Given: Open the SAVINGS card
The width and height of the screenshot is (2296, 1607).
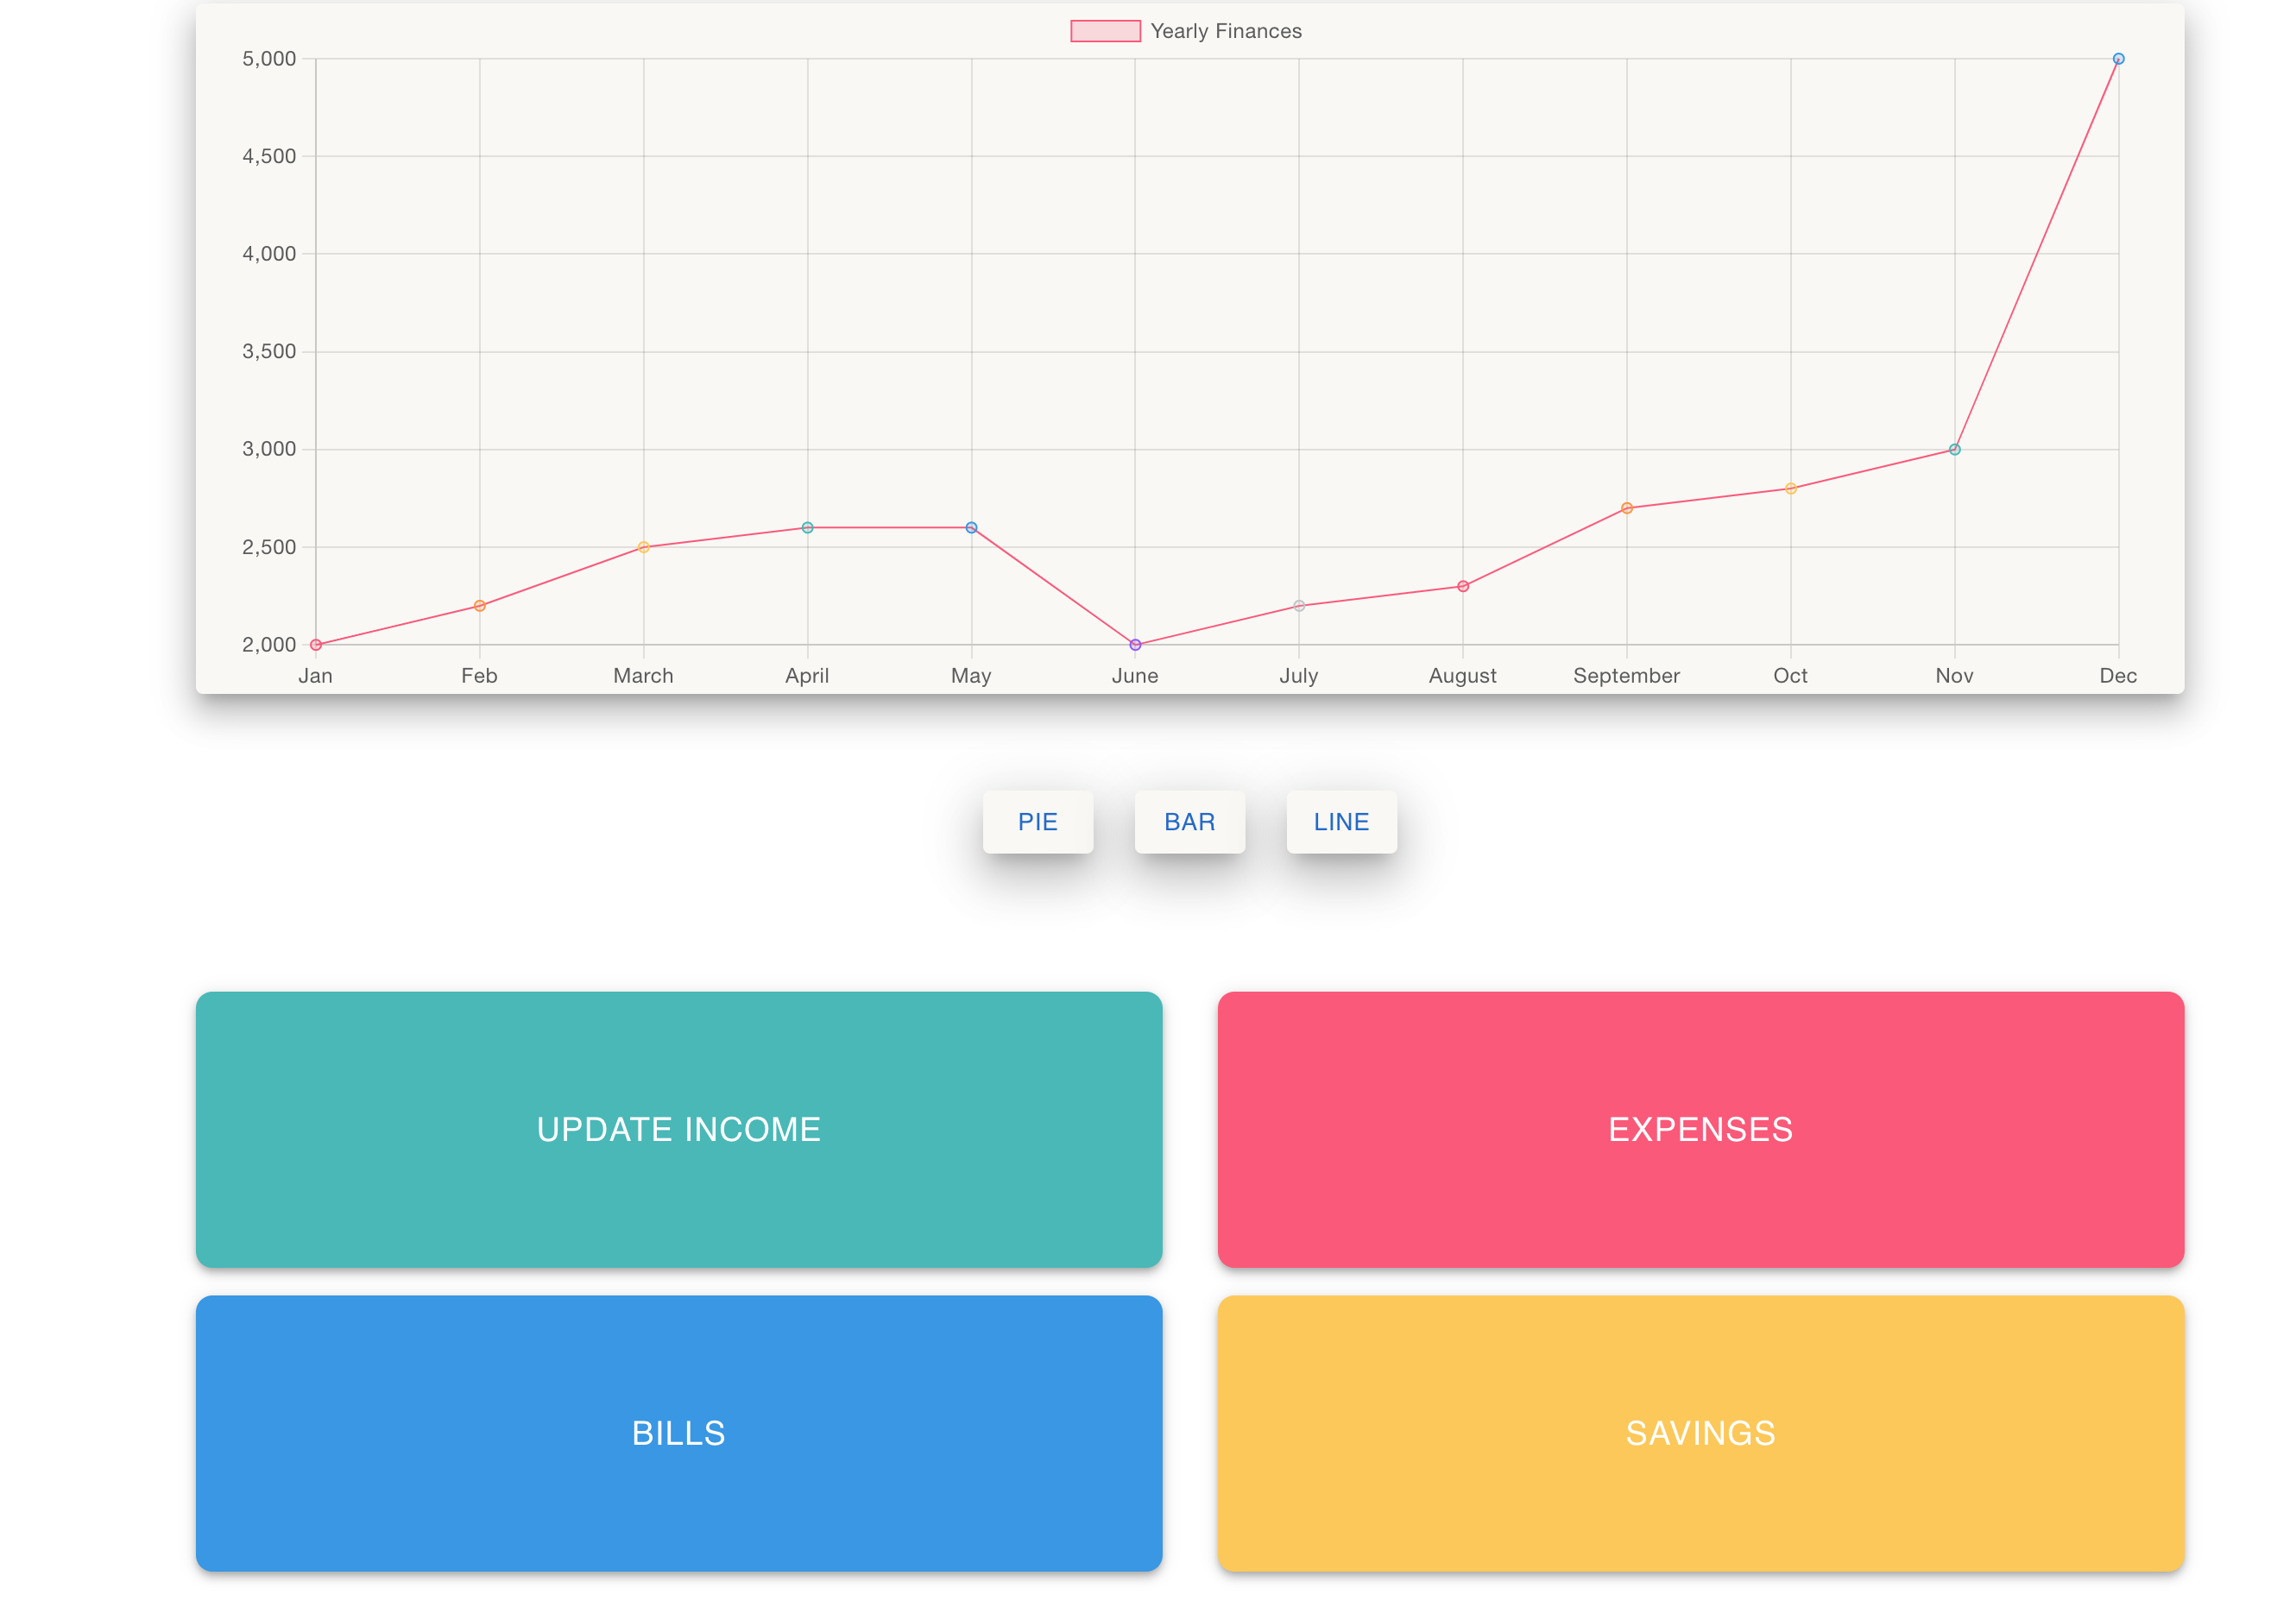Looking at the screenshot, I should tap(1700, 1433).
